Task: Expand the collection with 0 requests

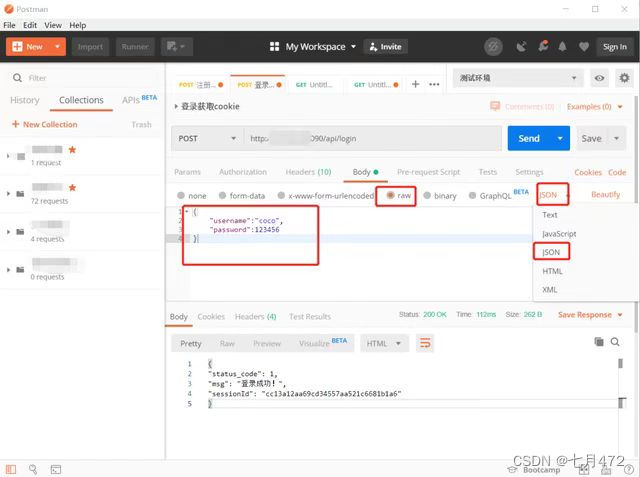Action: tap(8, 270)
